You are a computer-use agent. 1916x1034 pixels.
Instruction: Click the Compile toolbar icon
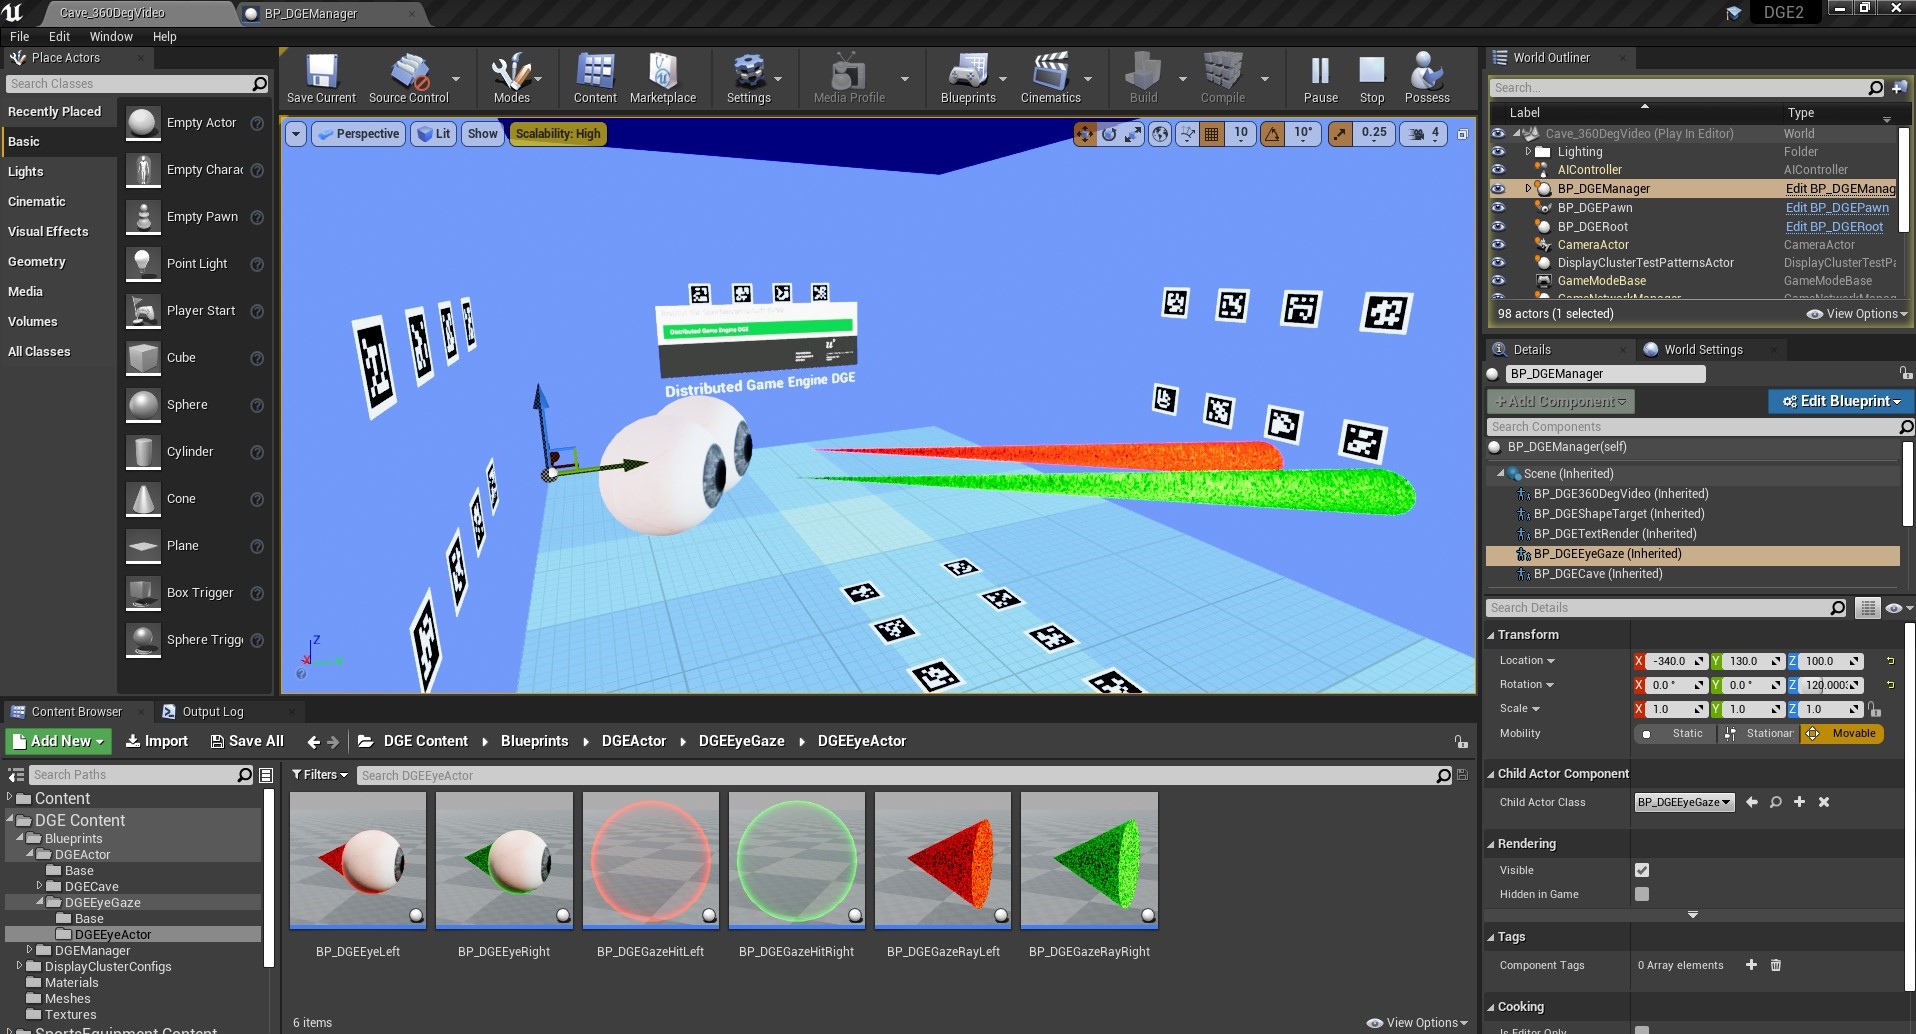[1222, 78]
